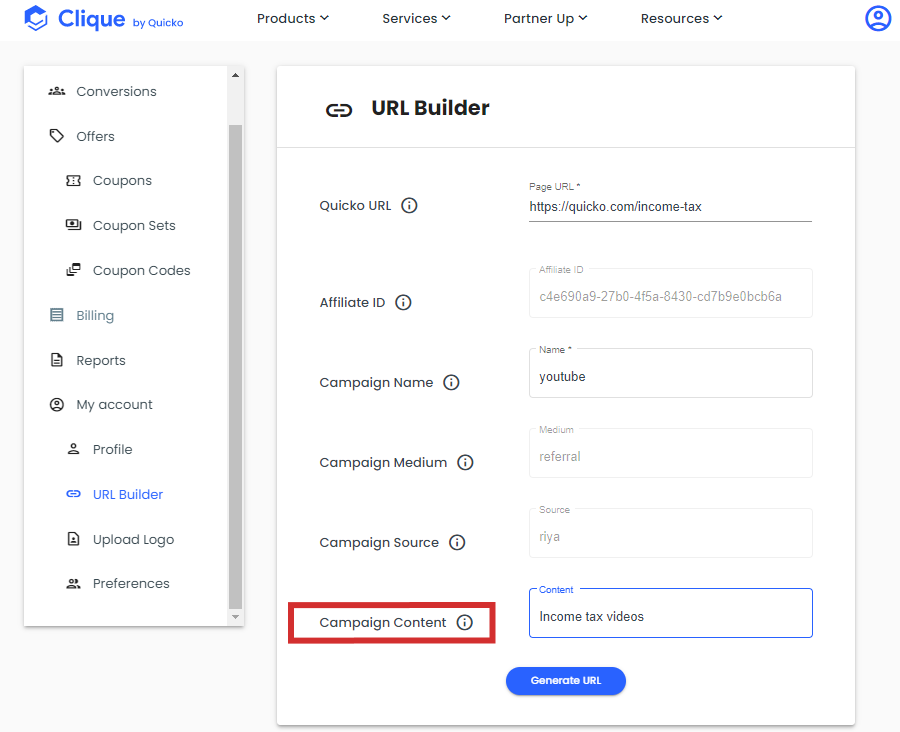Go to Reports in the sidebar
Image resolution: width=900 pixels, height=732 pixels.
[x=87, y=361]
